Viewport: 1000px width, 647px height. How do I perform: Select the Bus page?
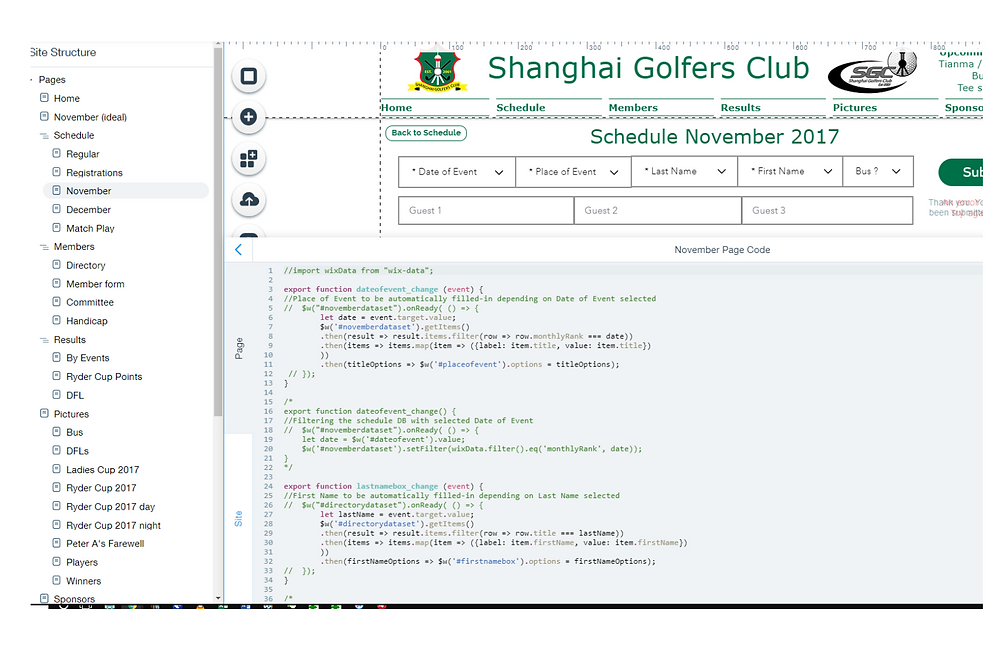74,433
